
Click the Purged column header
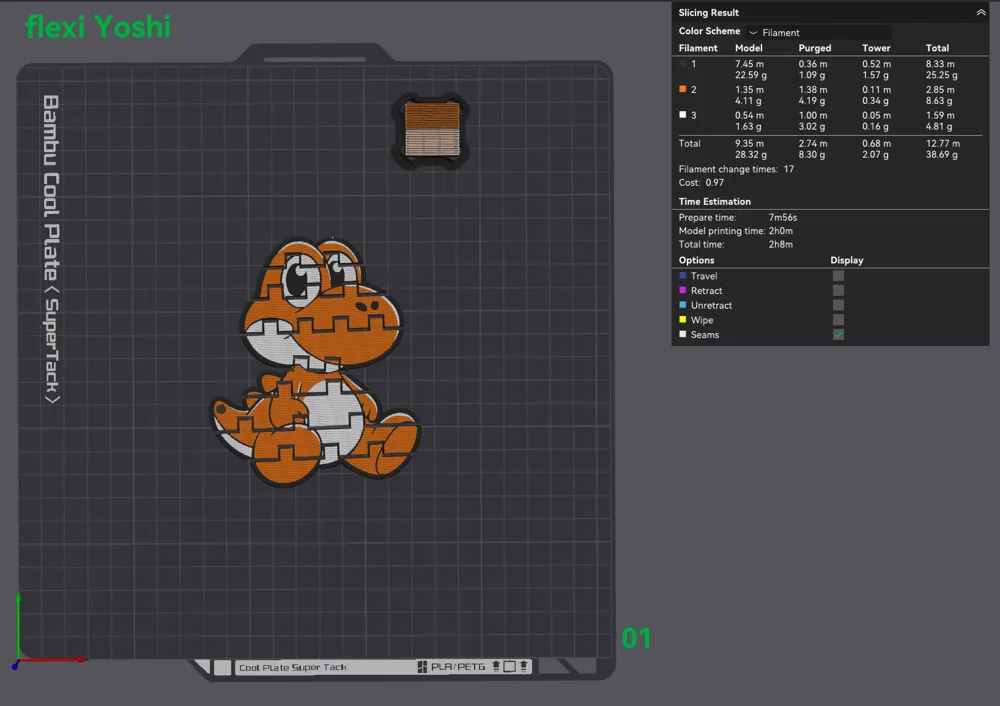[x=814, y=48]
